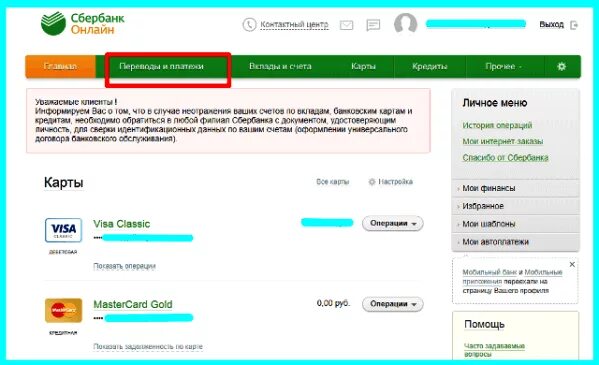This screenshot has height=365, width=599.
Task: Expand Мои финансы section
Action: click(515, 188)
